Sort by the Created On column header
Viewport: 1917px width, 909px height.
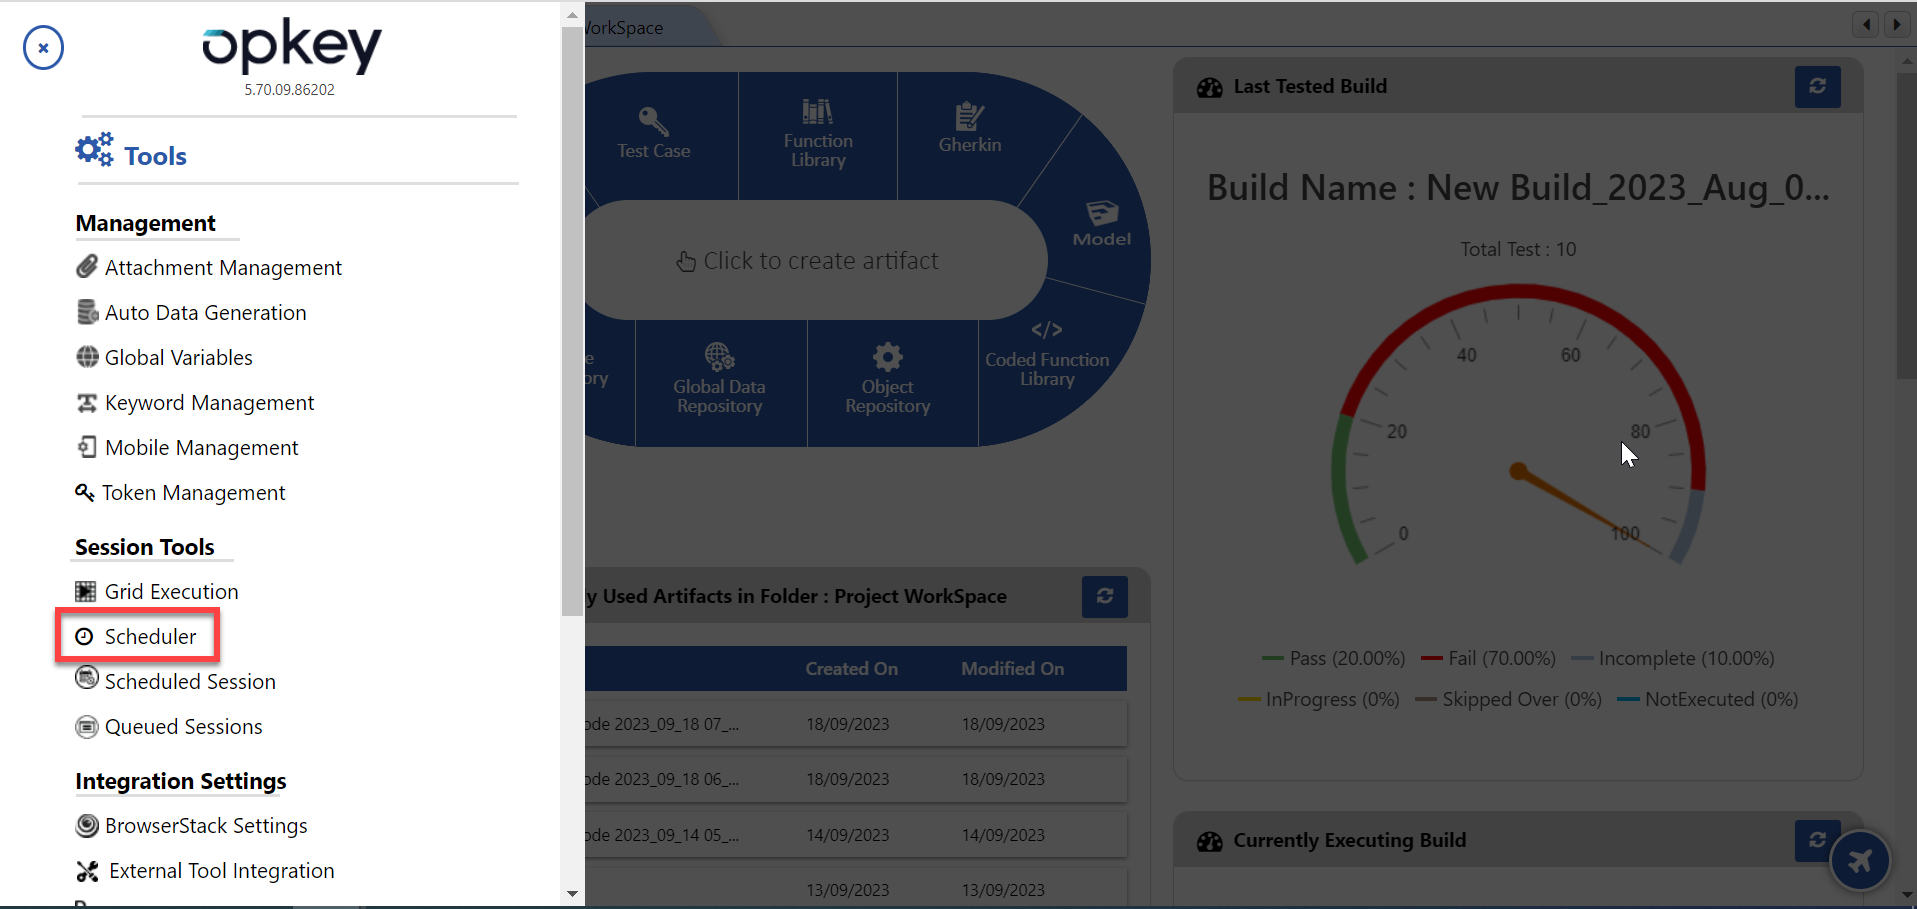pos(852,668)
